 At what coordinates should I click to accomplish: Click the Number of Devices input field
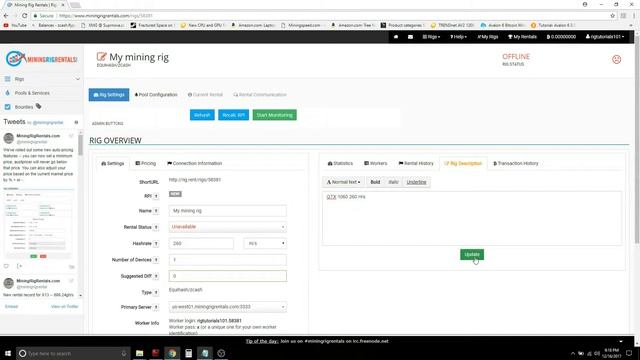tap(228, 260)
